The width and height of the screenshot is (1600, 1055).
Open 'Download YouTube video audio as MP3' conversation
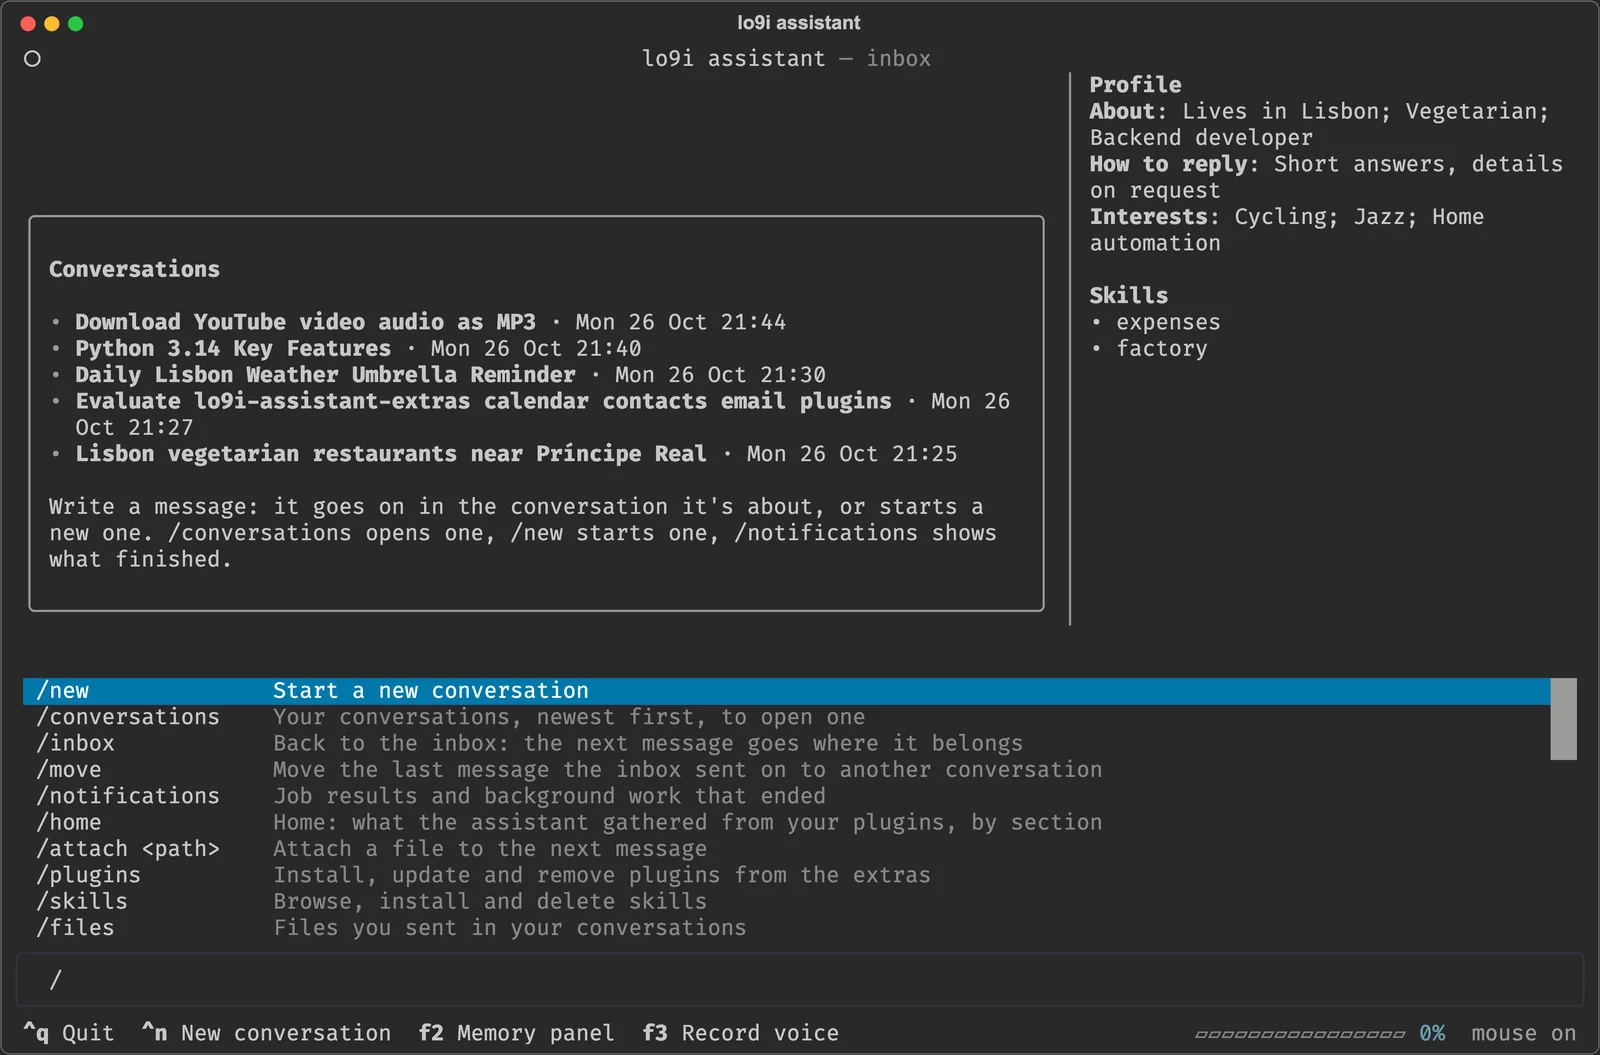coord(430,322)
